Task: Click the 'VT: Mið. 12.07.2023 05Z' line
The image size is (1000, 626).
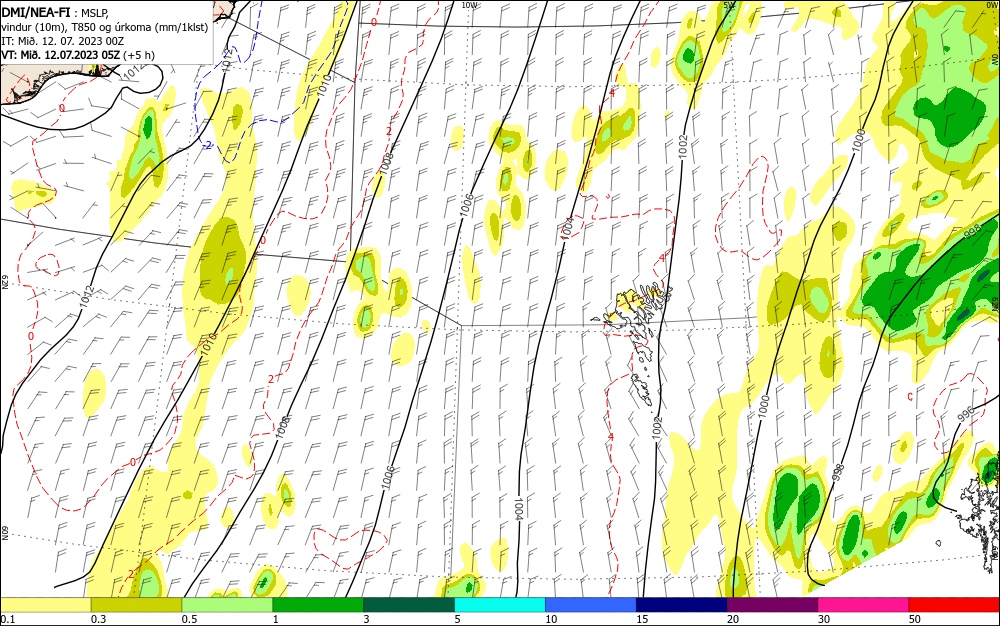Action: [60, 55]
